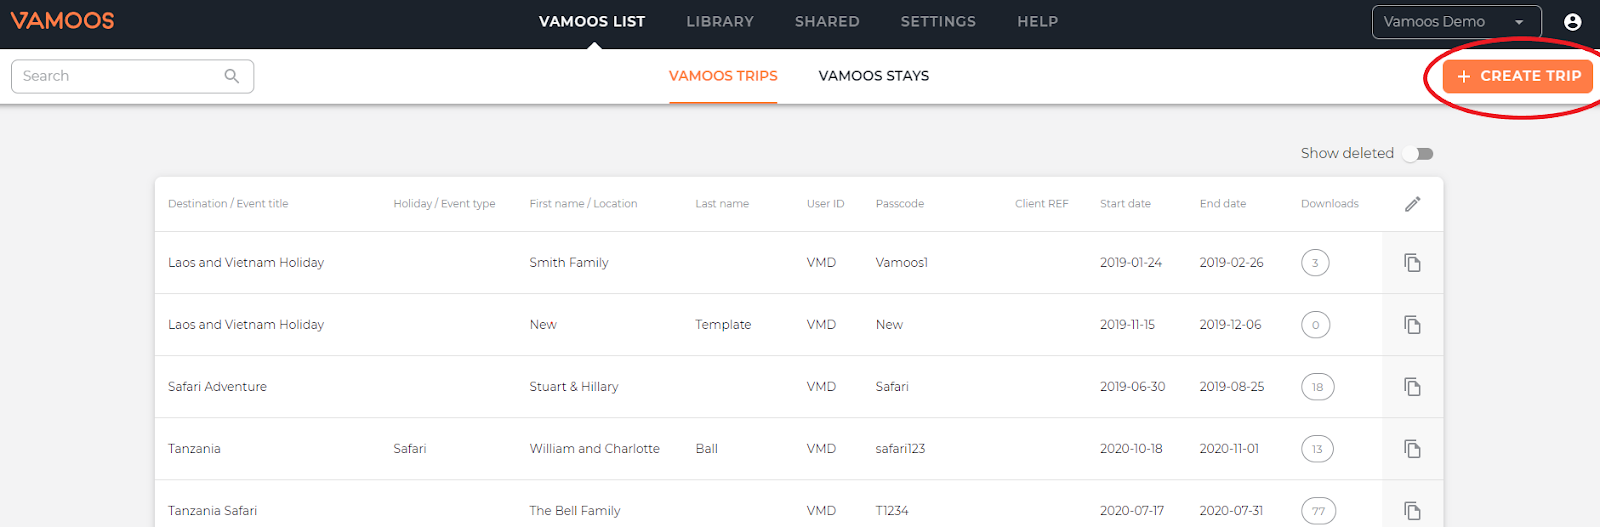The width and height of the screenshot is (1600, 527).
Task: Toggle the Show deleted switch
Action: (1418, 154)
